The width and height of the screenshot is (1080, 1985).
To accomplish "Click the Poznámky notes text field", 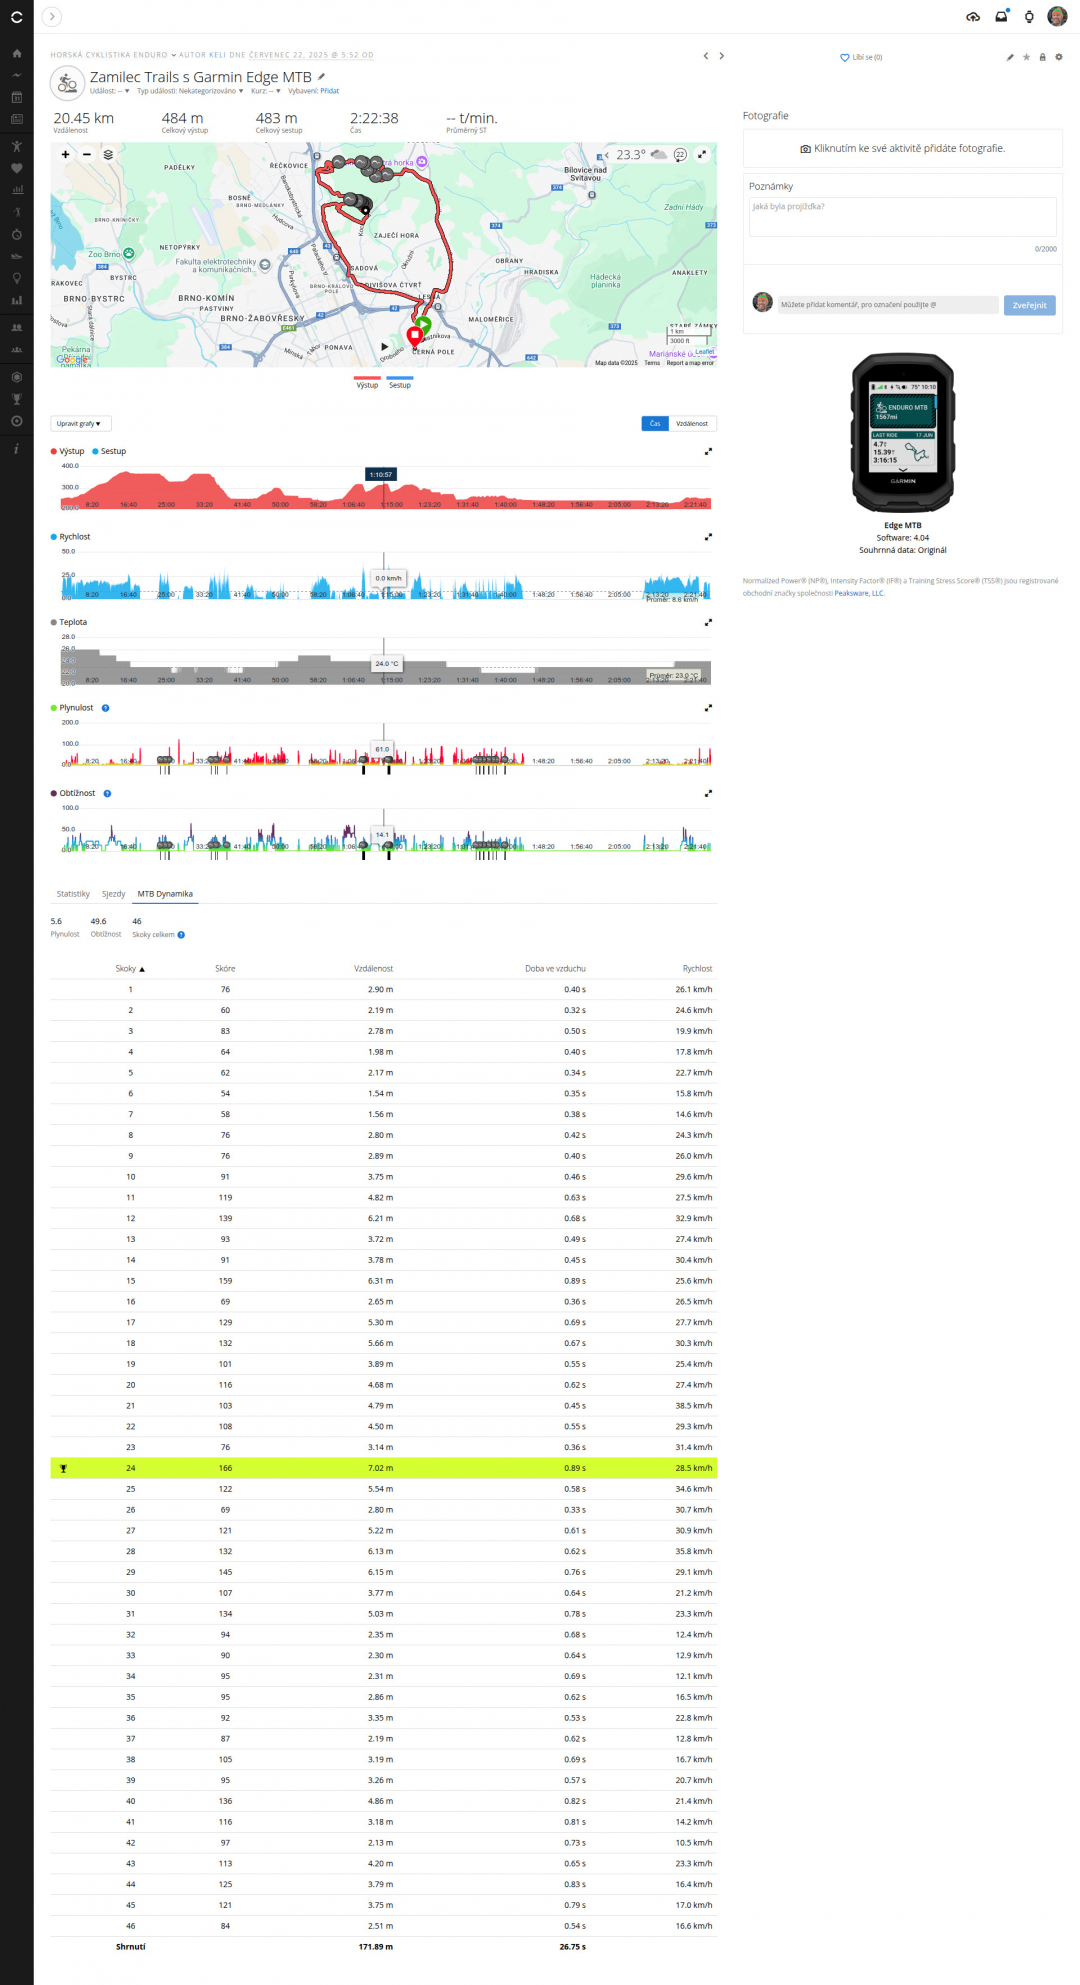I will (902, 216).
